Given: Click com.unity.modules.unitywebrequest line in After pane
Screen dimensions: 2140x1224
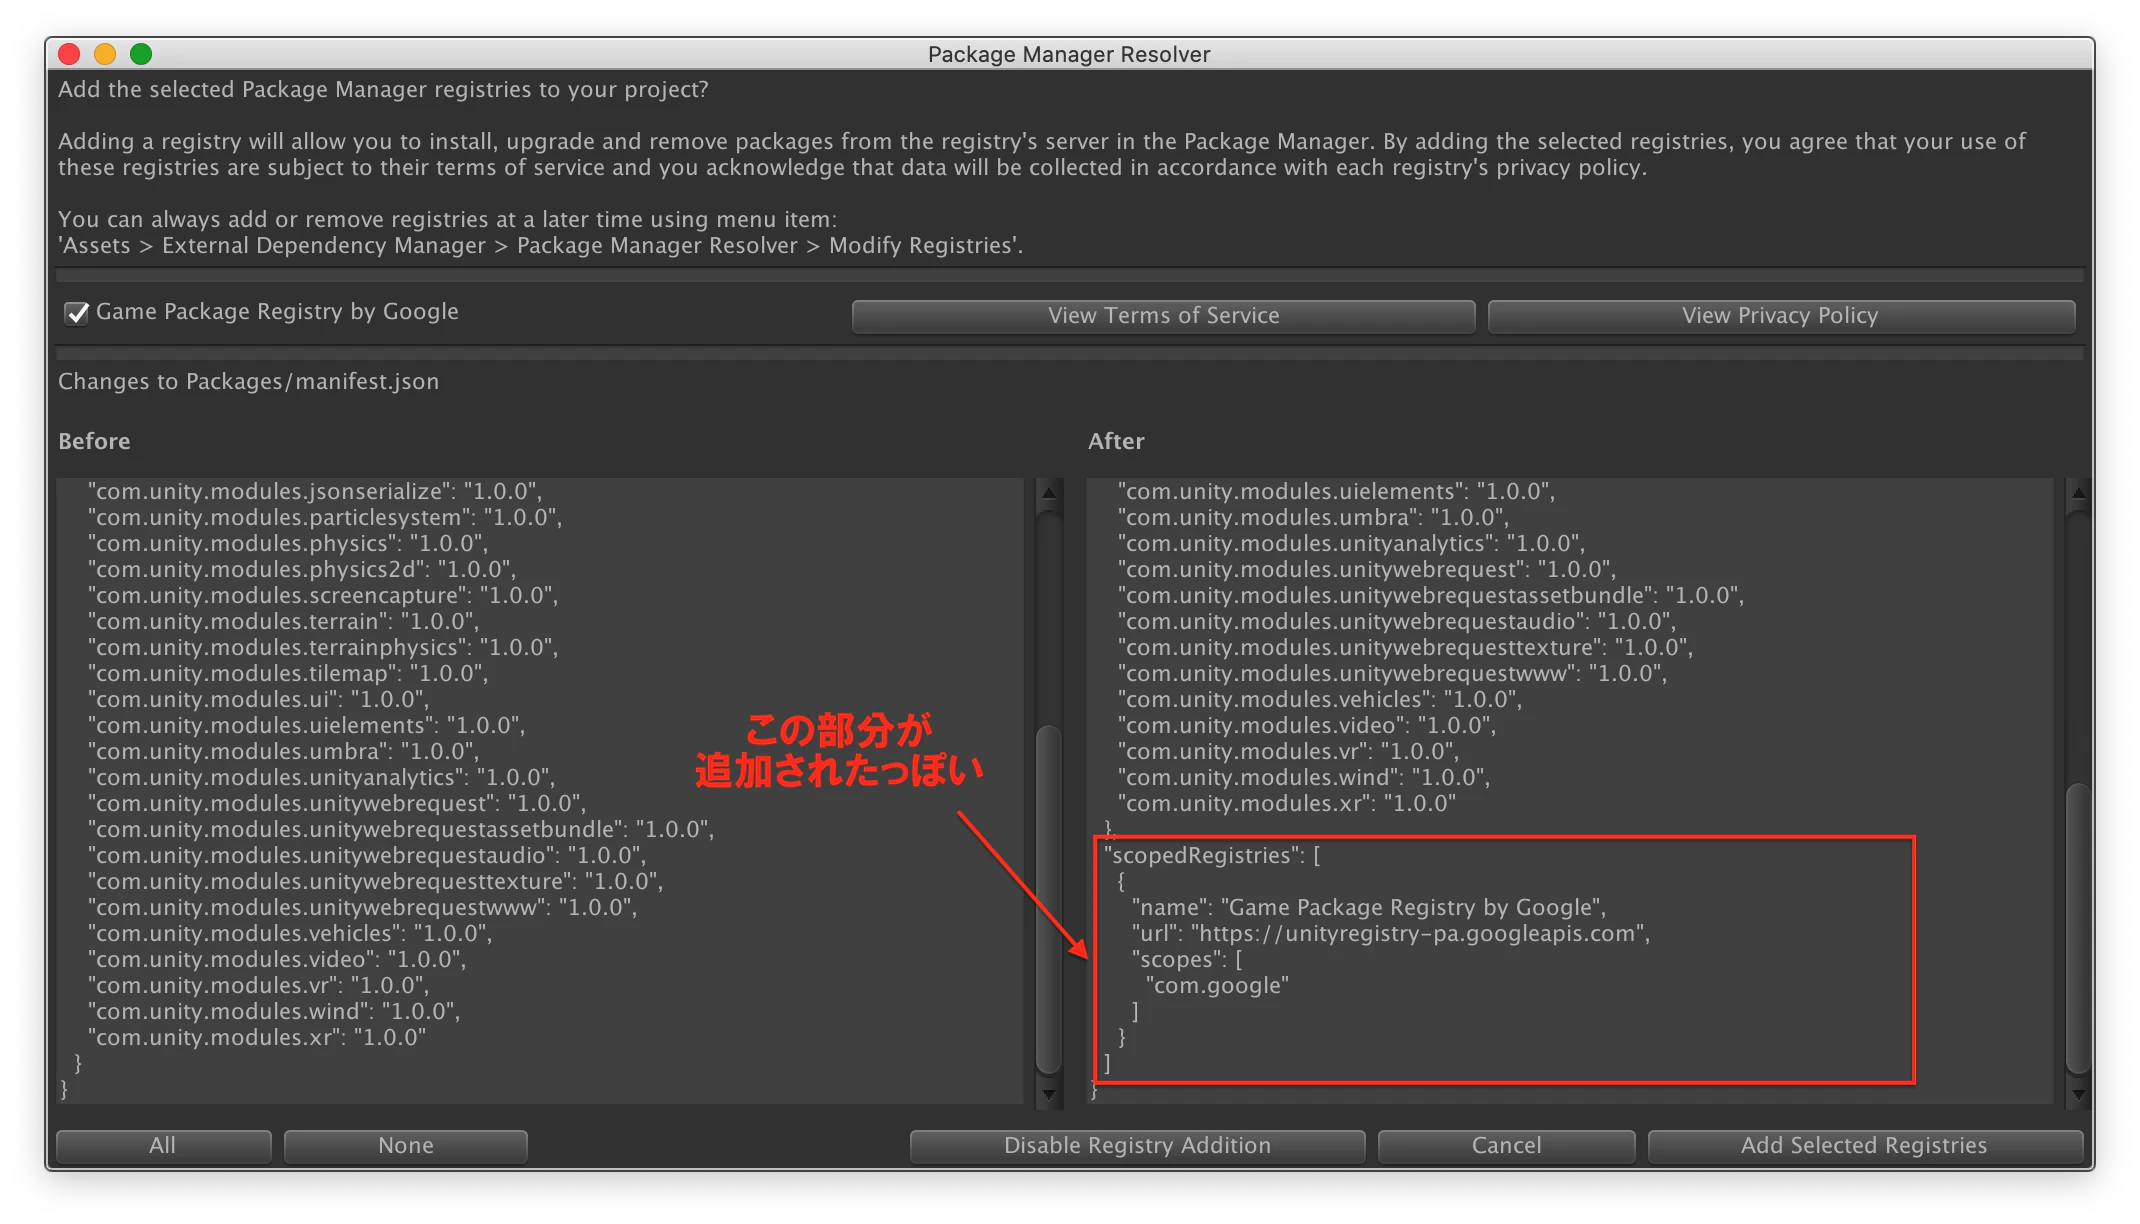Looking at the screenshot, I should [x=1367, y=570].
